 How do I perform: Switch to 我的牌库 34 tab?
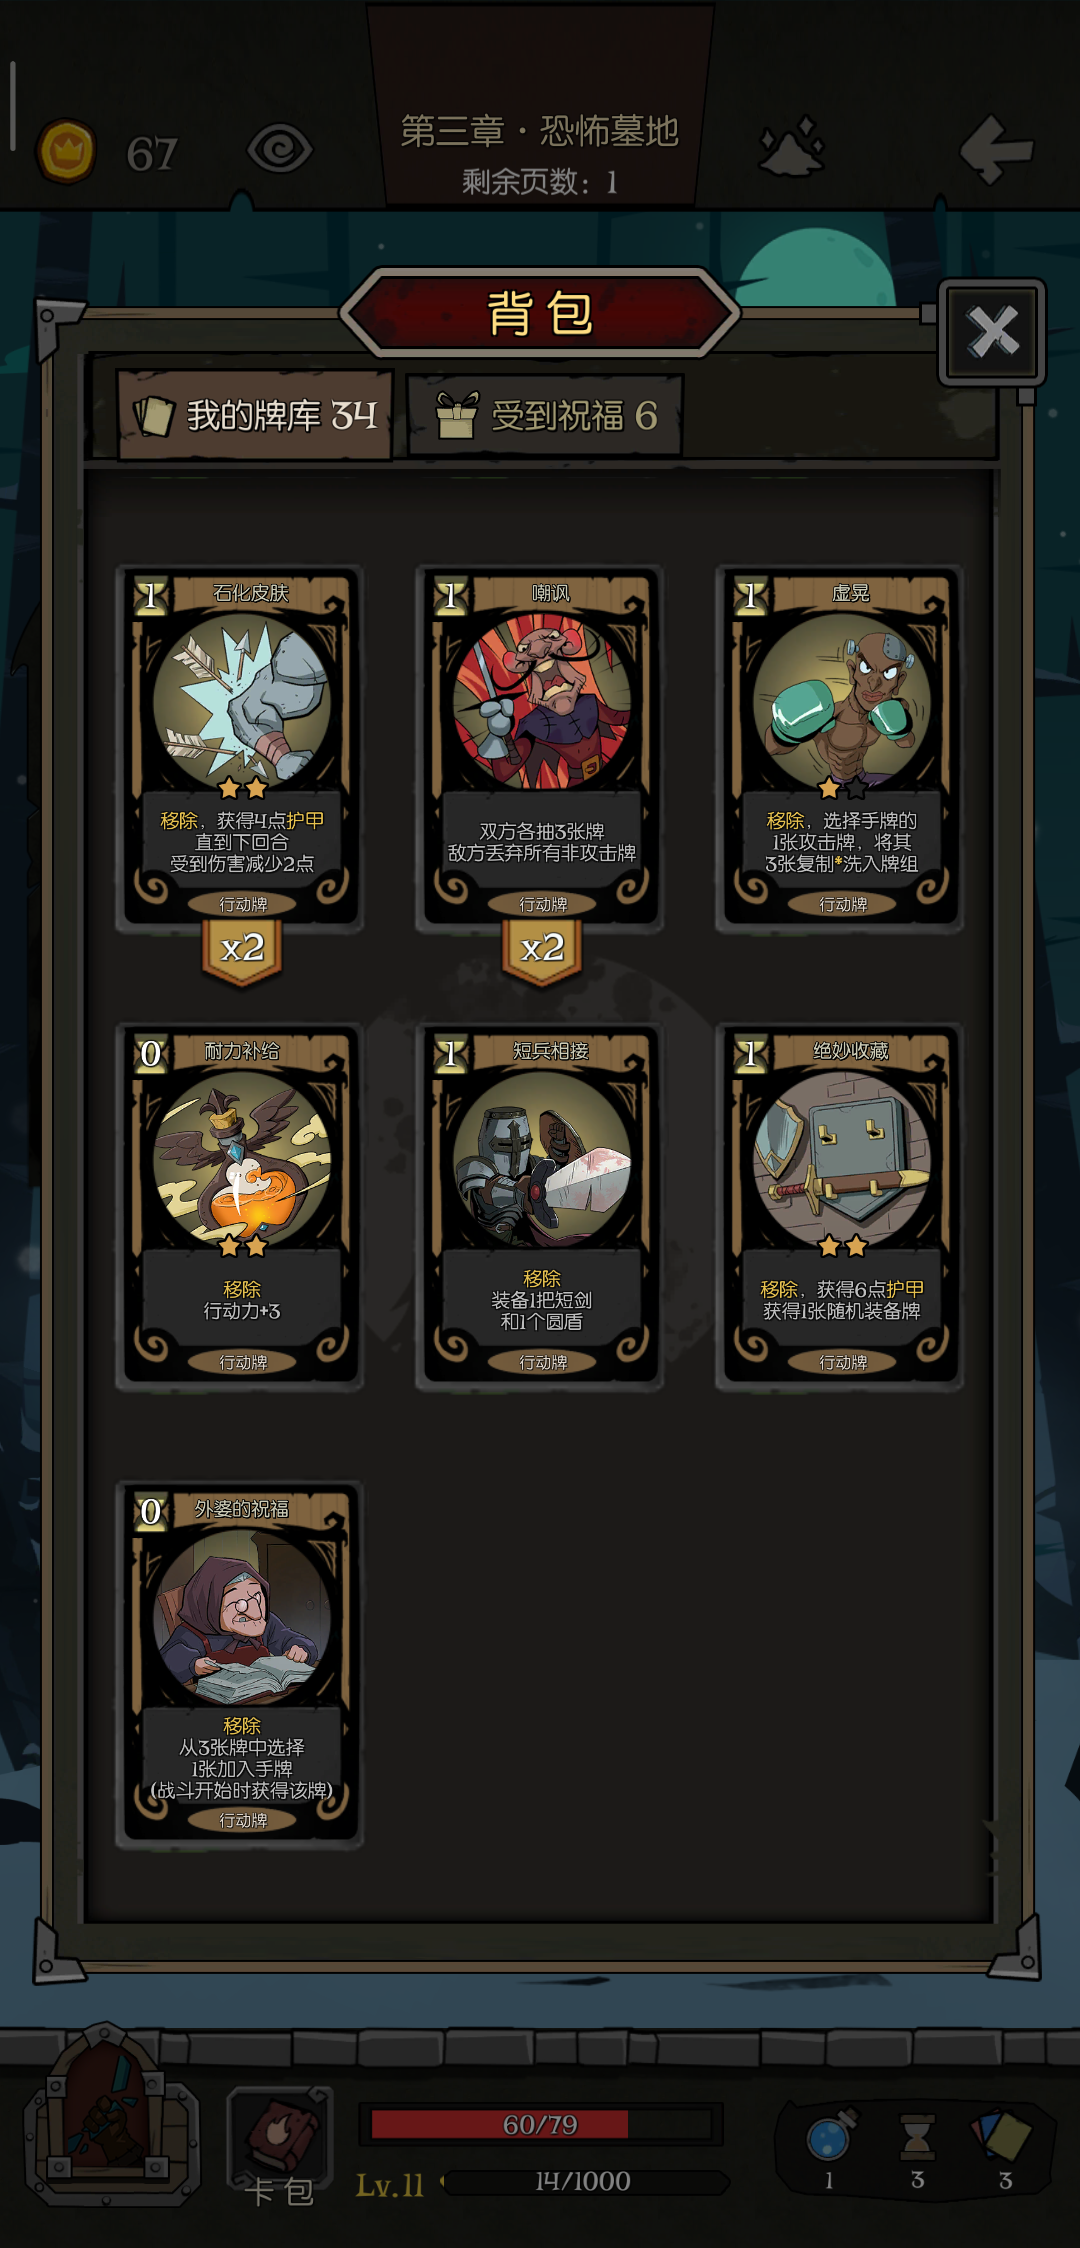coord(255,415)
